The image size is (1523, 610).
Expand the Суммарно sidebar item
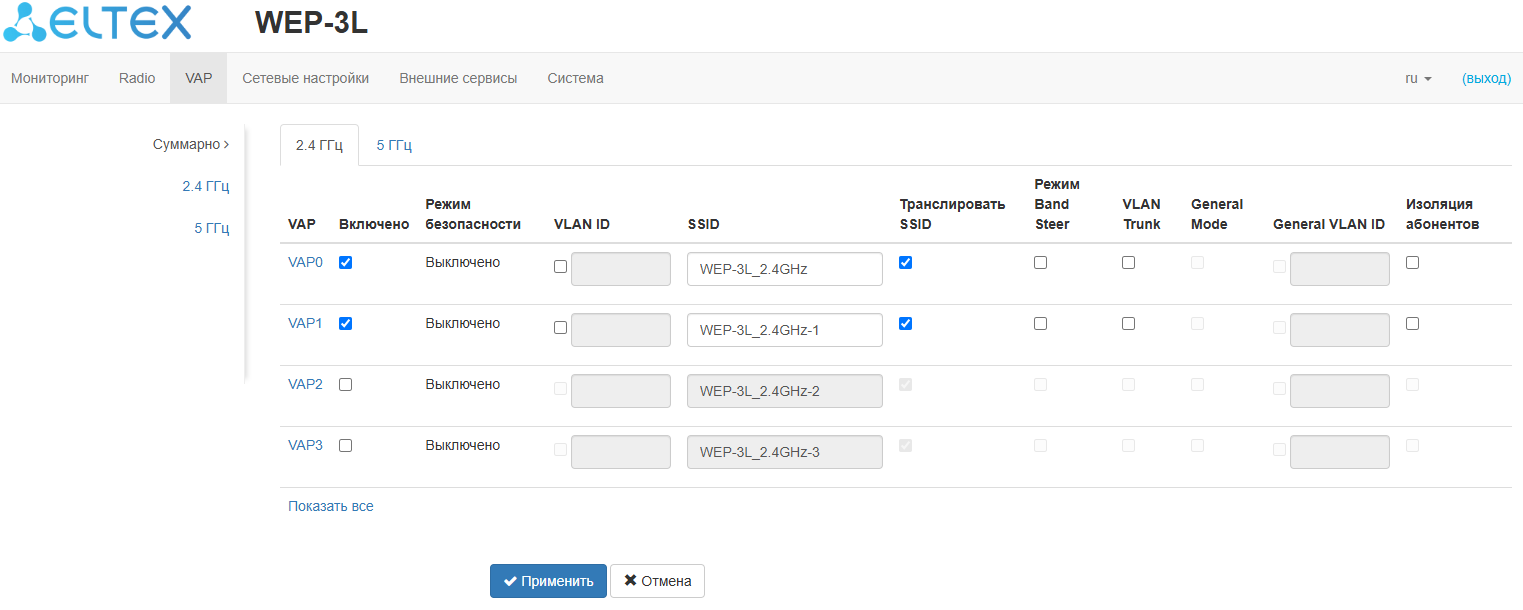click(x=190, y=145)
